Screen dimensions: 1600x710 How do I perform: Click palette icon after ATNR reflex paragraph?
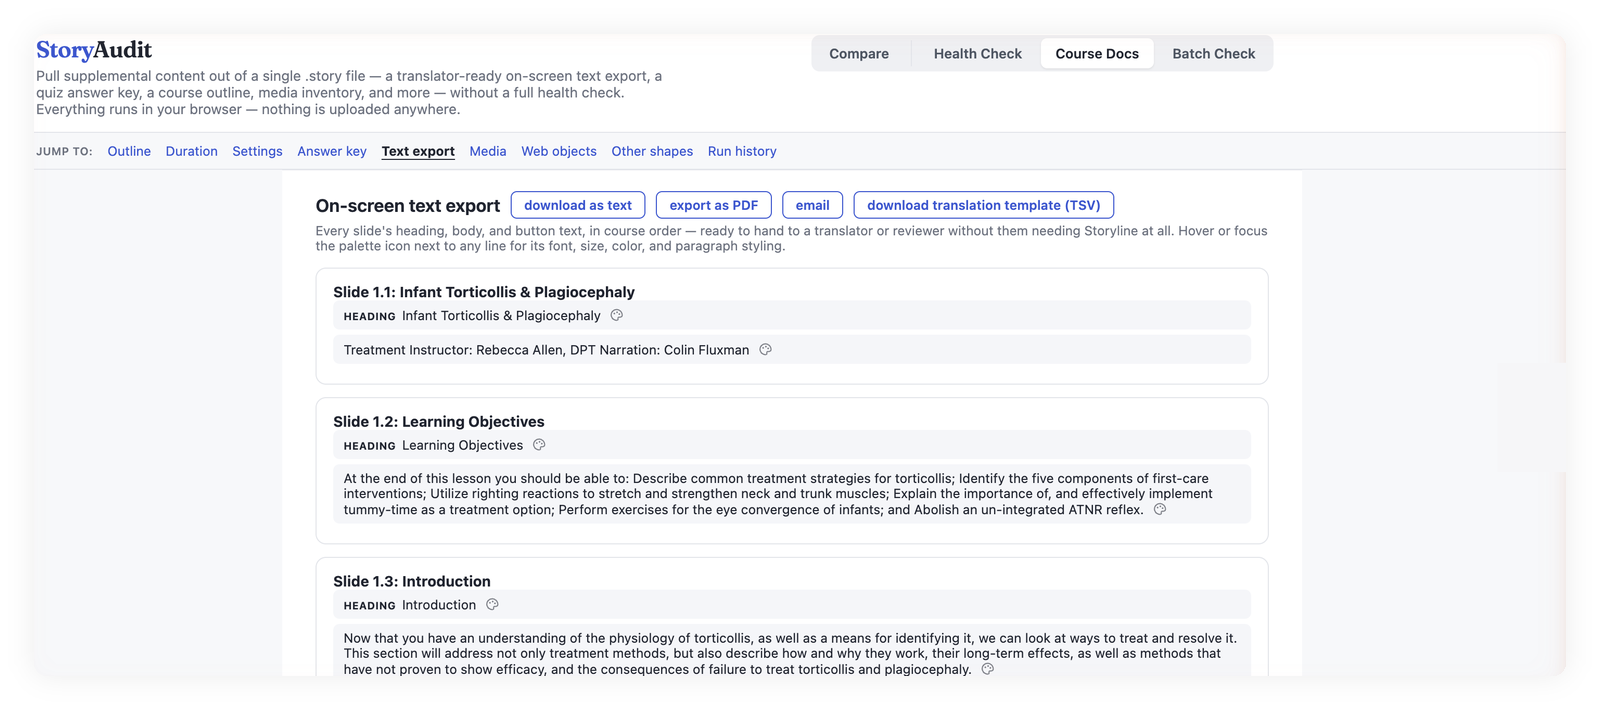click(1160, 509)
